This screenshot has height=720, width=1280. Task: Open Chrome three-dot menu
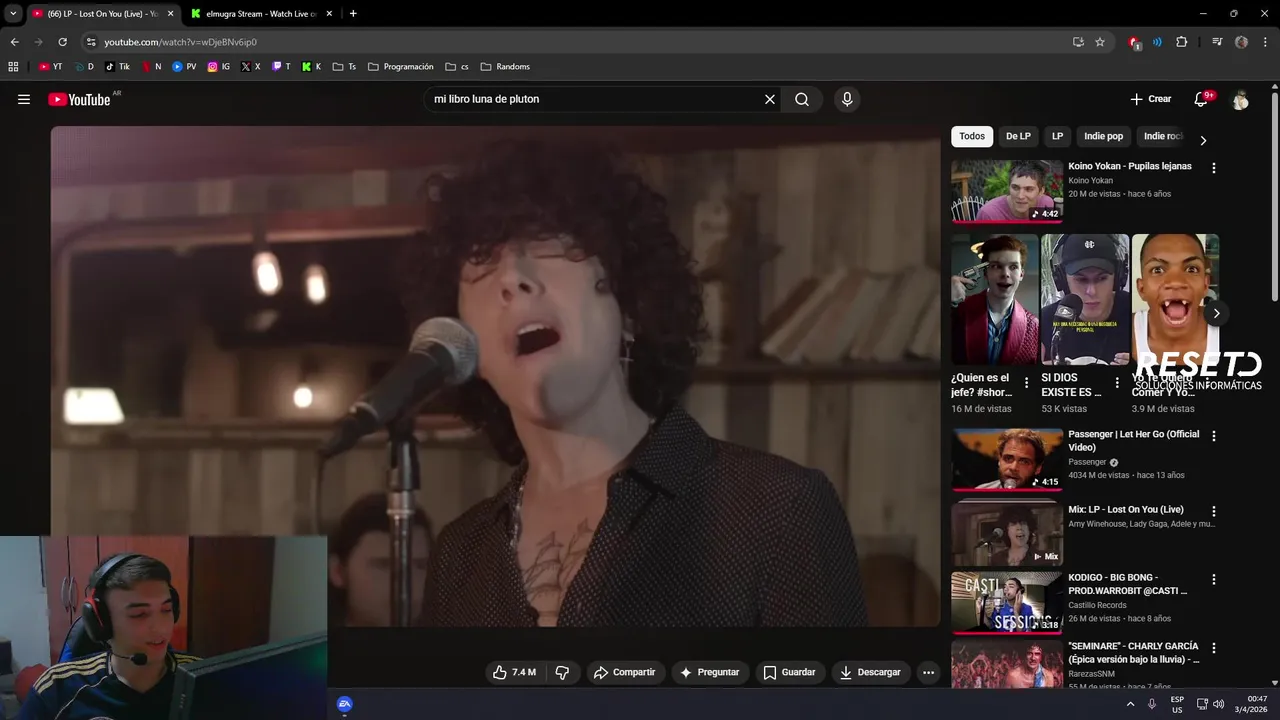click(1264, 42)
